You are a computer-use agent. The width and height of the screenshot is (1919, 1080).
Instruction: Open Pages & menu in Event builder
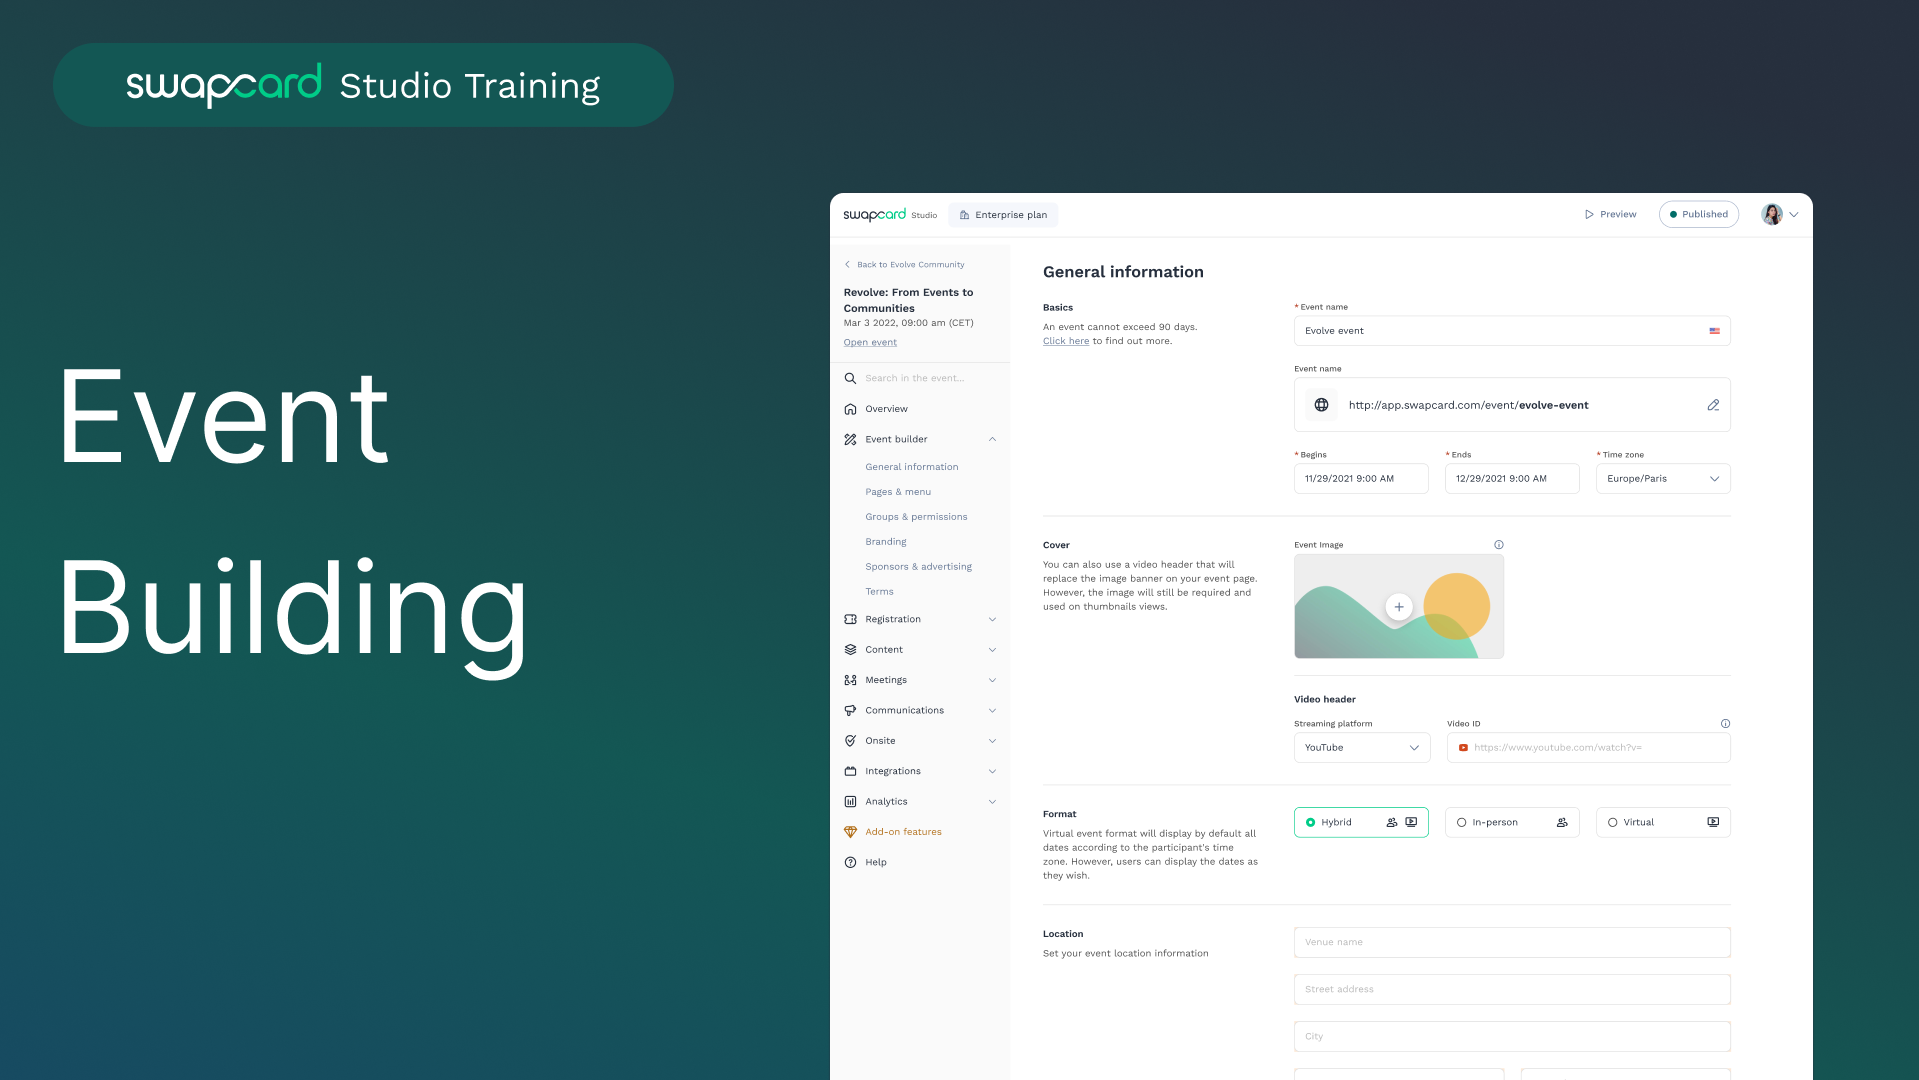pyautogui.click(x=897, y=492)
